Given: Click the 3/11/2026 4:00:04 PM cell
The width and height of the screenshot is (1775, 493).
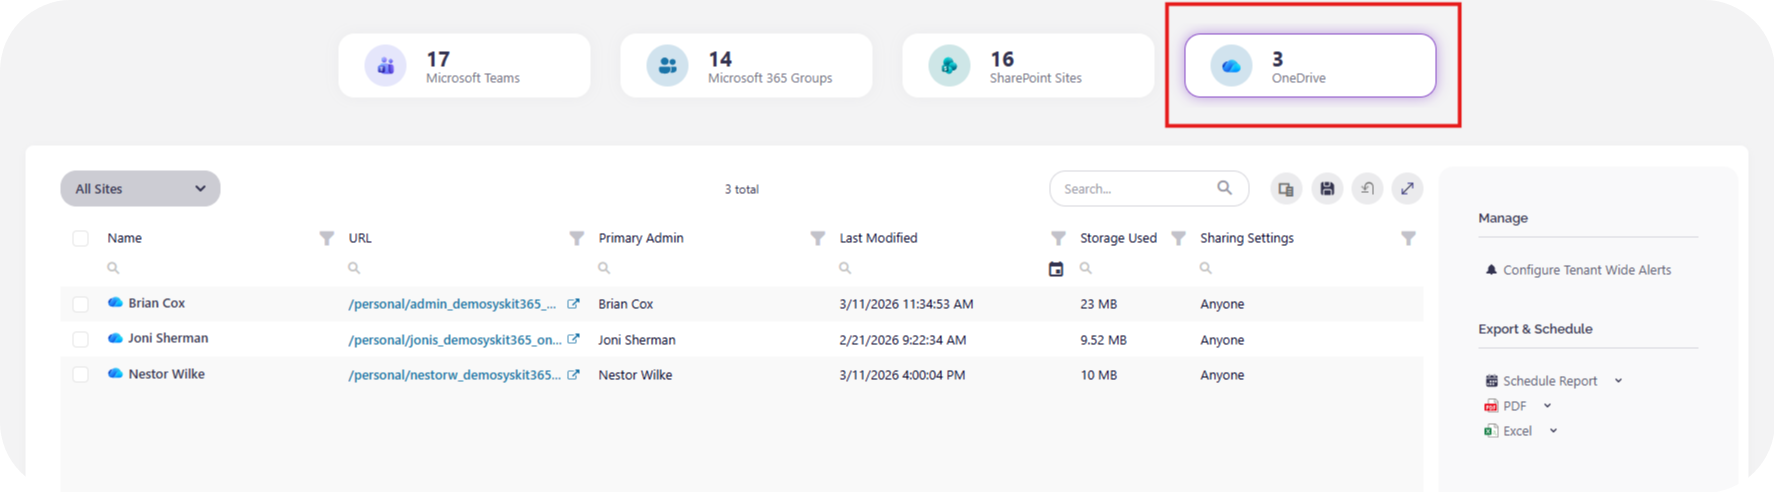Looking at the screenshot, I should pyautogui.click(x=902, y=375).
